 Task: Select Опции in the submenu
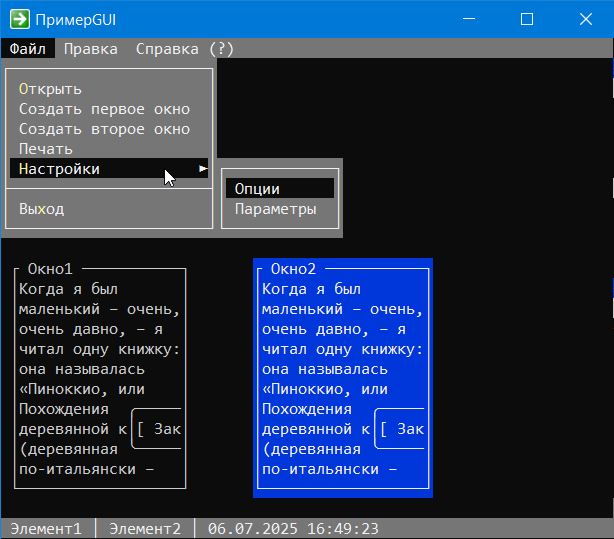tap(257, 189)
